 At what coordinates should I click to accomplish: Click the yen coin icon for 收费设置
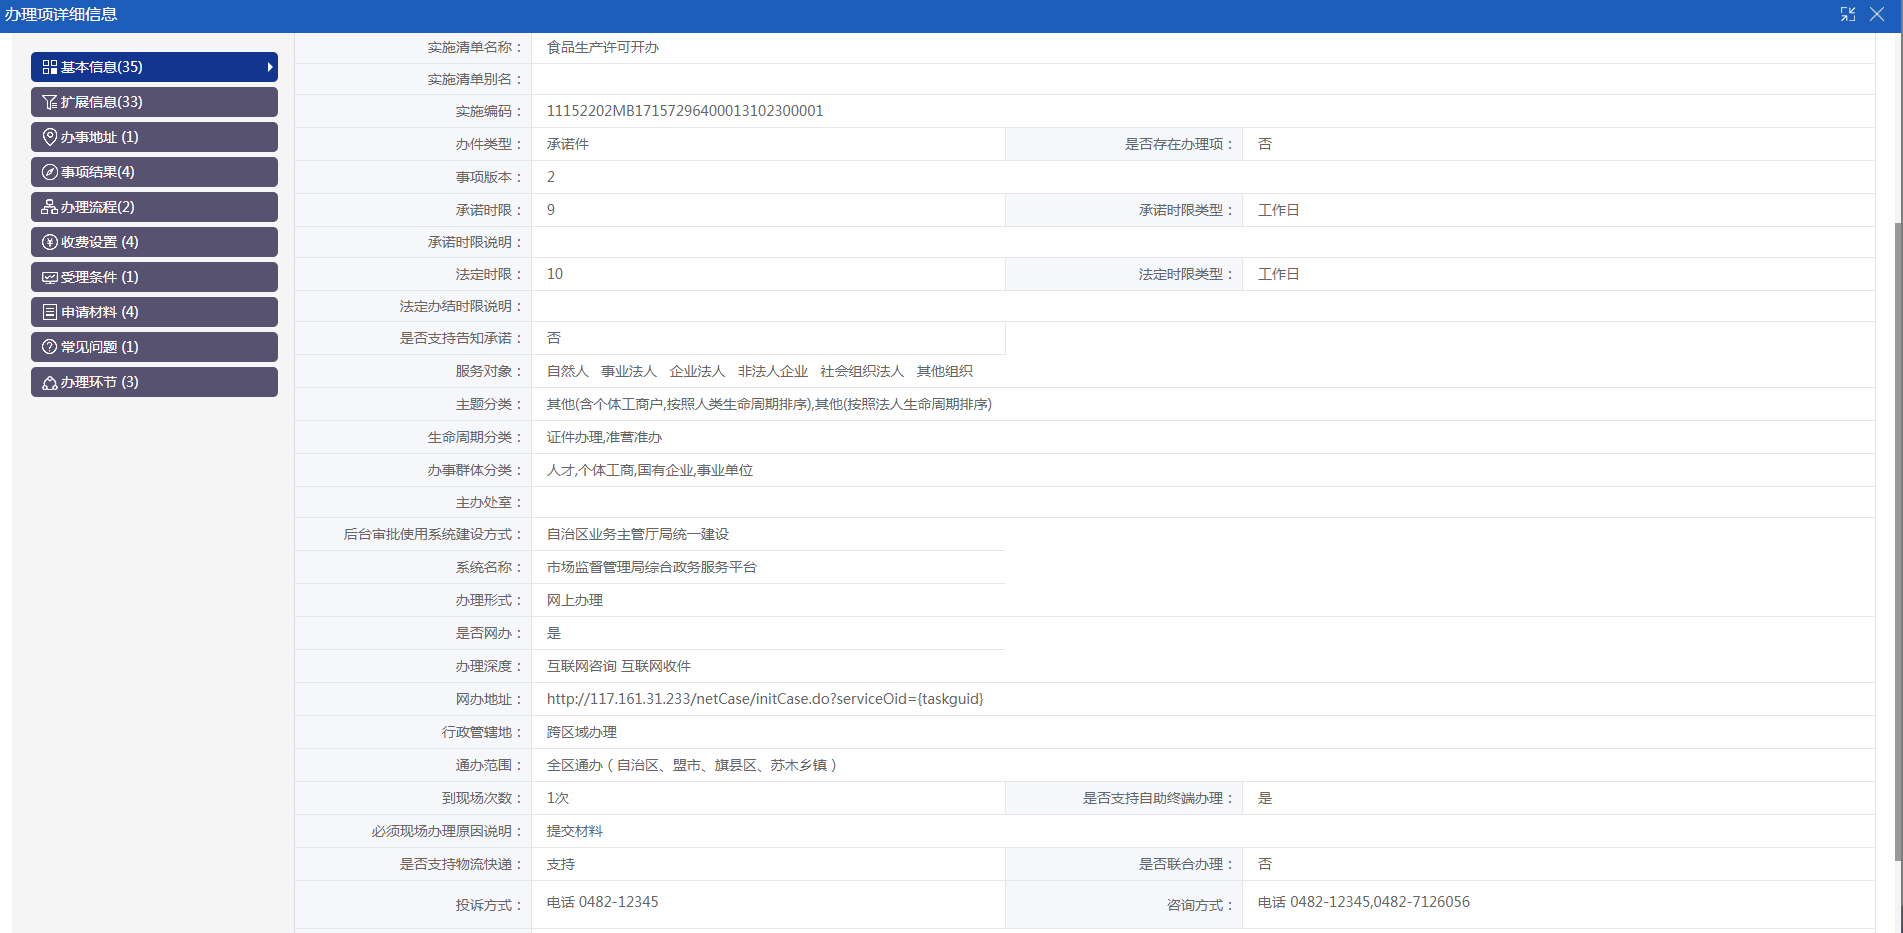click(49, 242)
